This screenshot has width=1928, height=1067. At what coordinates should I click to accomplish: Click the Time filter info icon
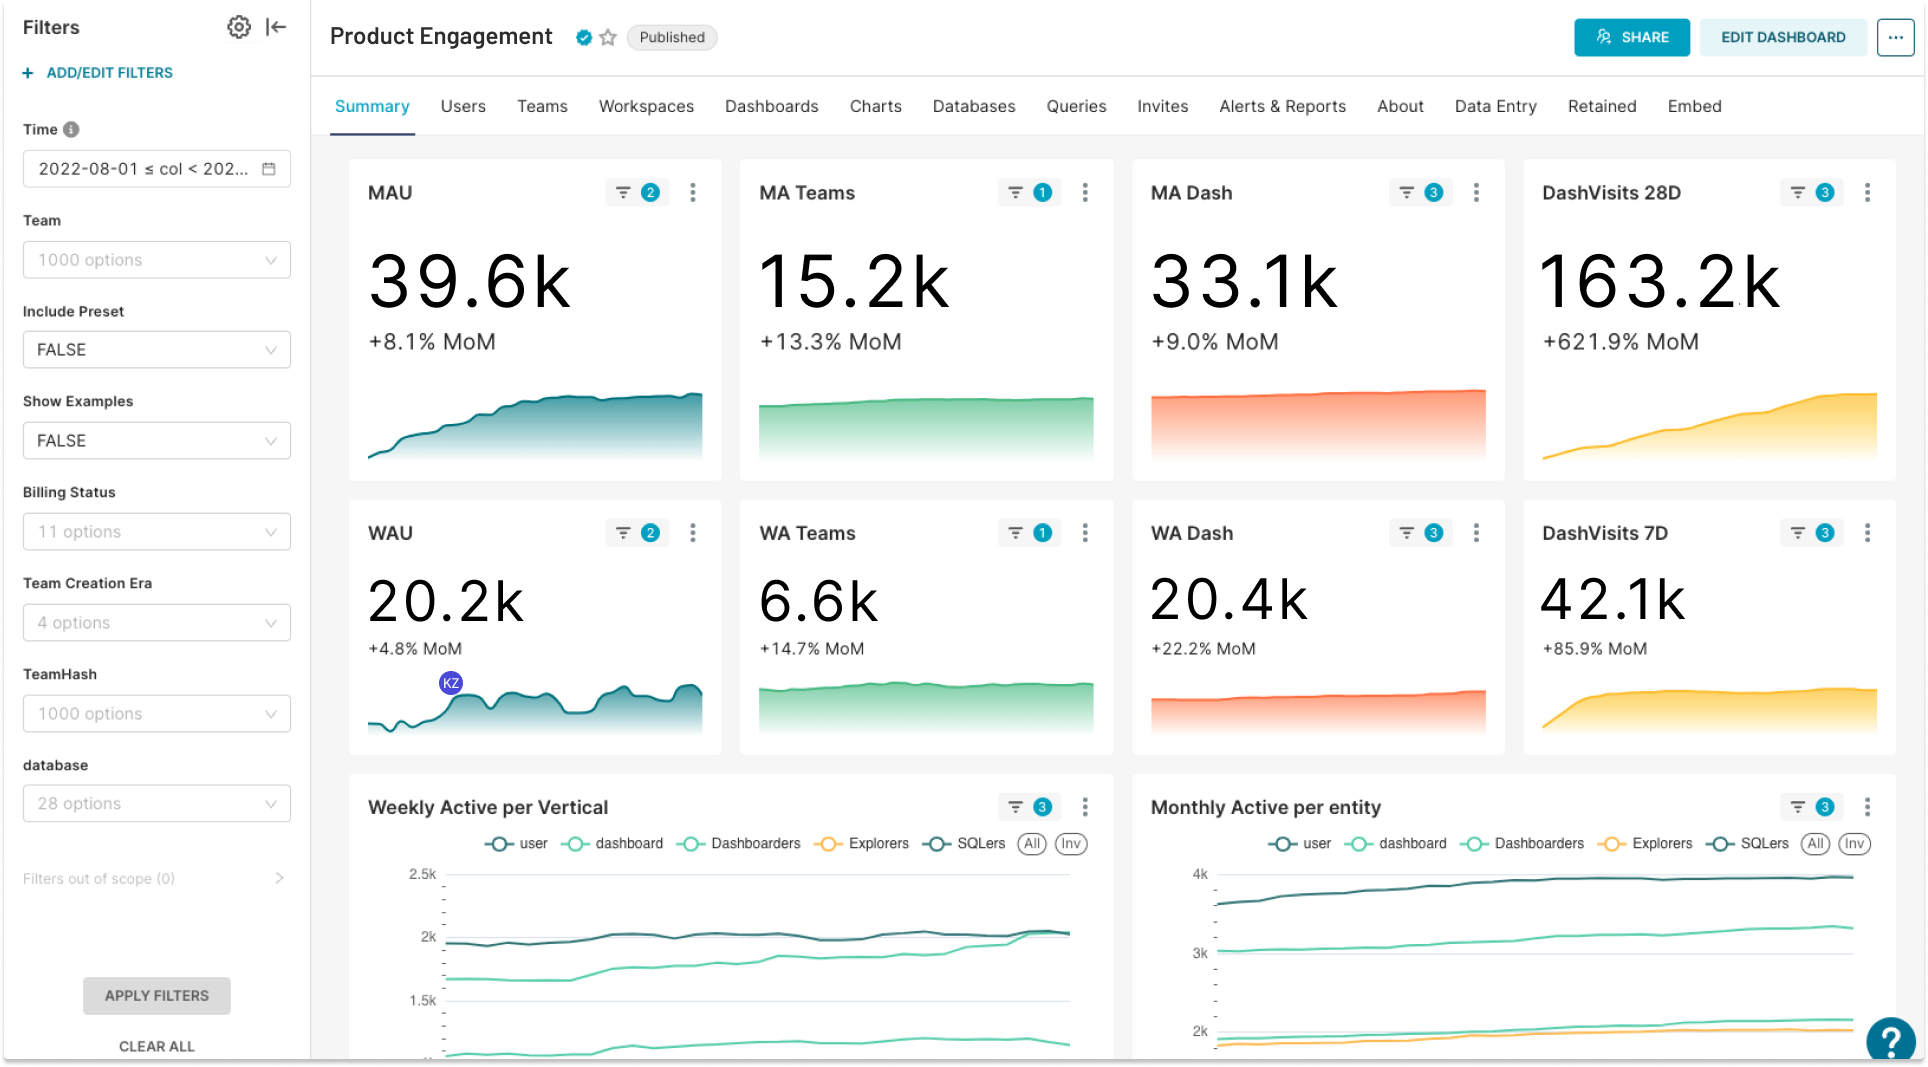(71, 129)
